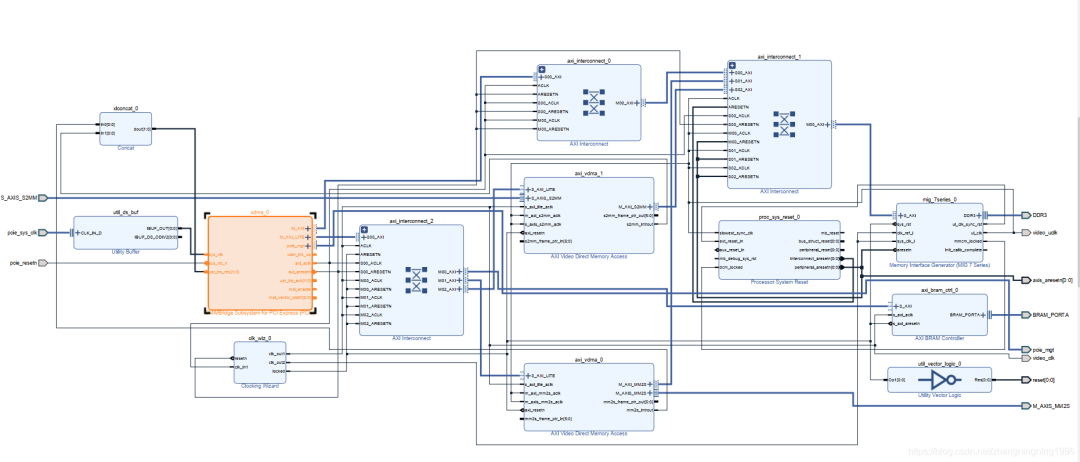Expand hierarchy of axi_interconnect_2 block
The image size is (1080, 462).
point(364,230)
